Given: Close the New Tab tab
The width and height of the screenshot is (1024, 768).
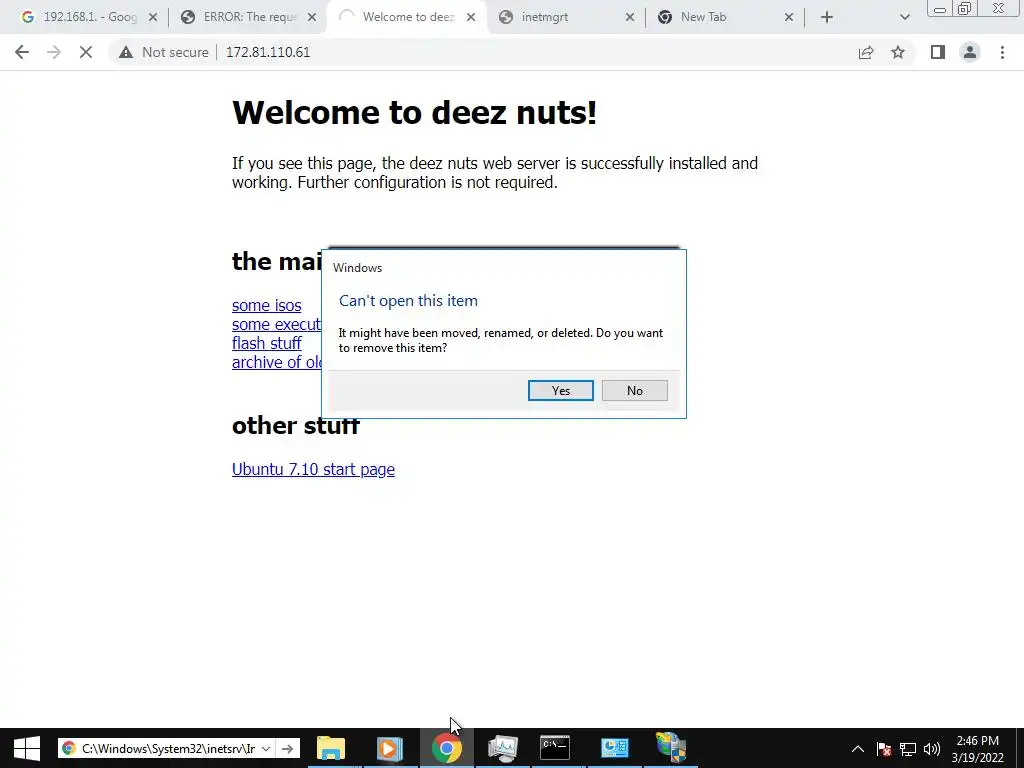Looking at the screenshot, I should click(788, 18).
